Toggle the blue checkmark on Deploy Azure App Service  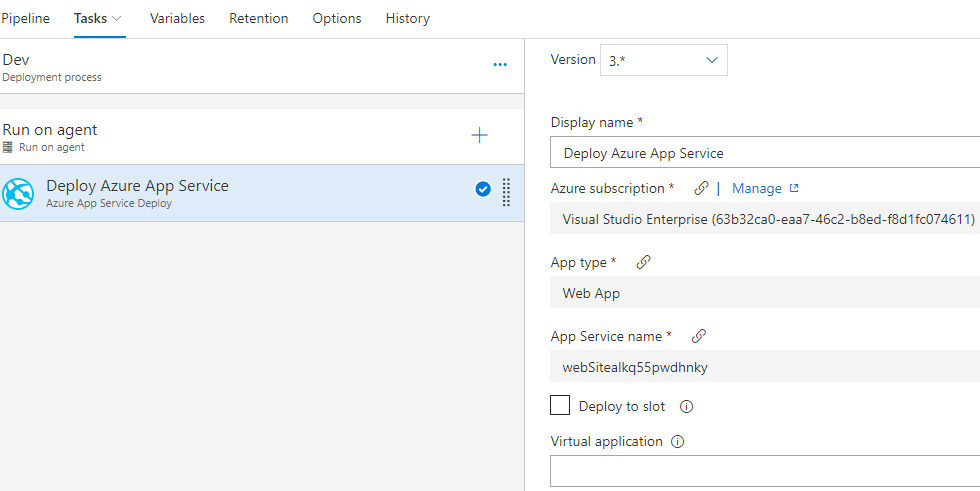[483, 189]
